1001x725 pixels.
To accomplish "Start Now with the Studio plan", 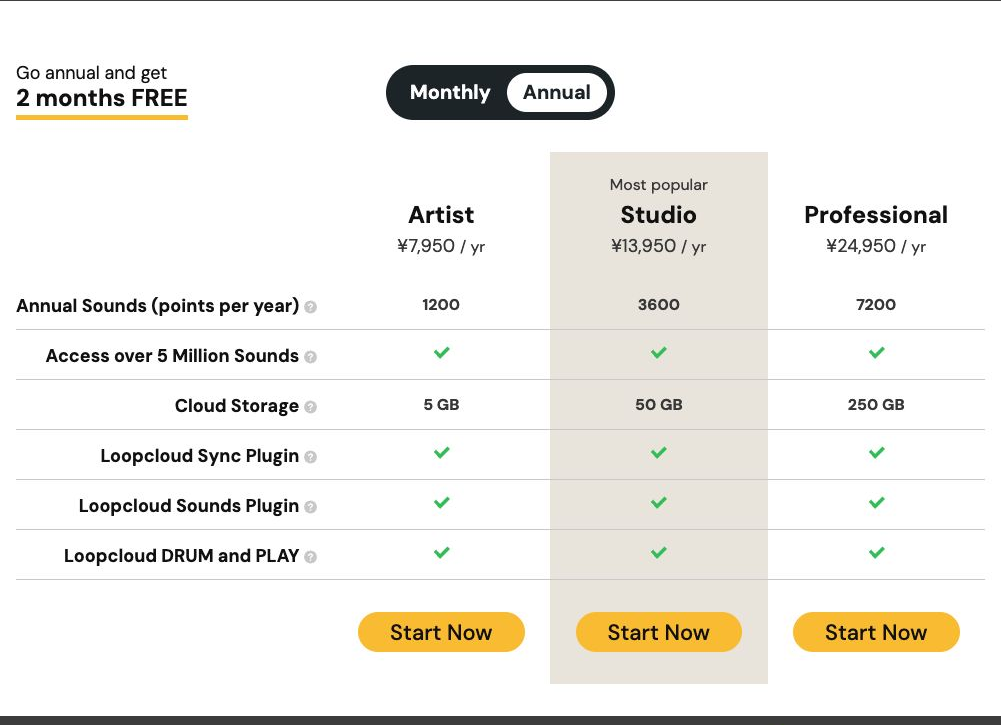I will tap(659, 632).
